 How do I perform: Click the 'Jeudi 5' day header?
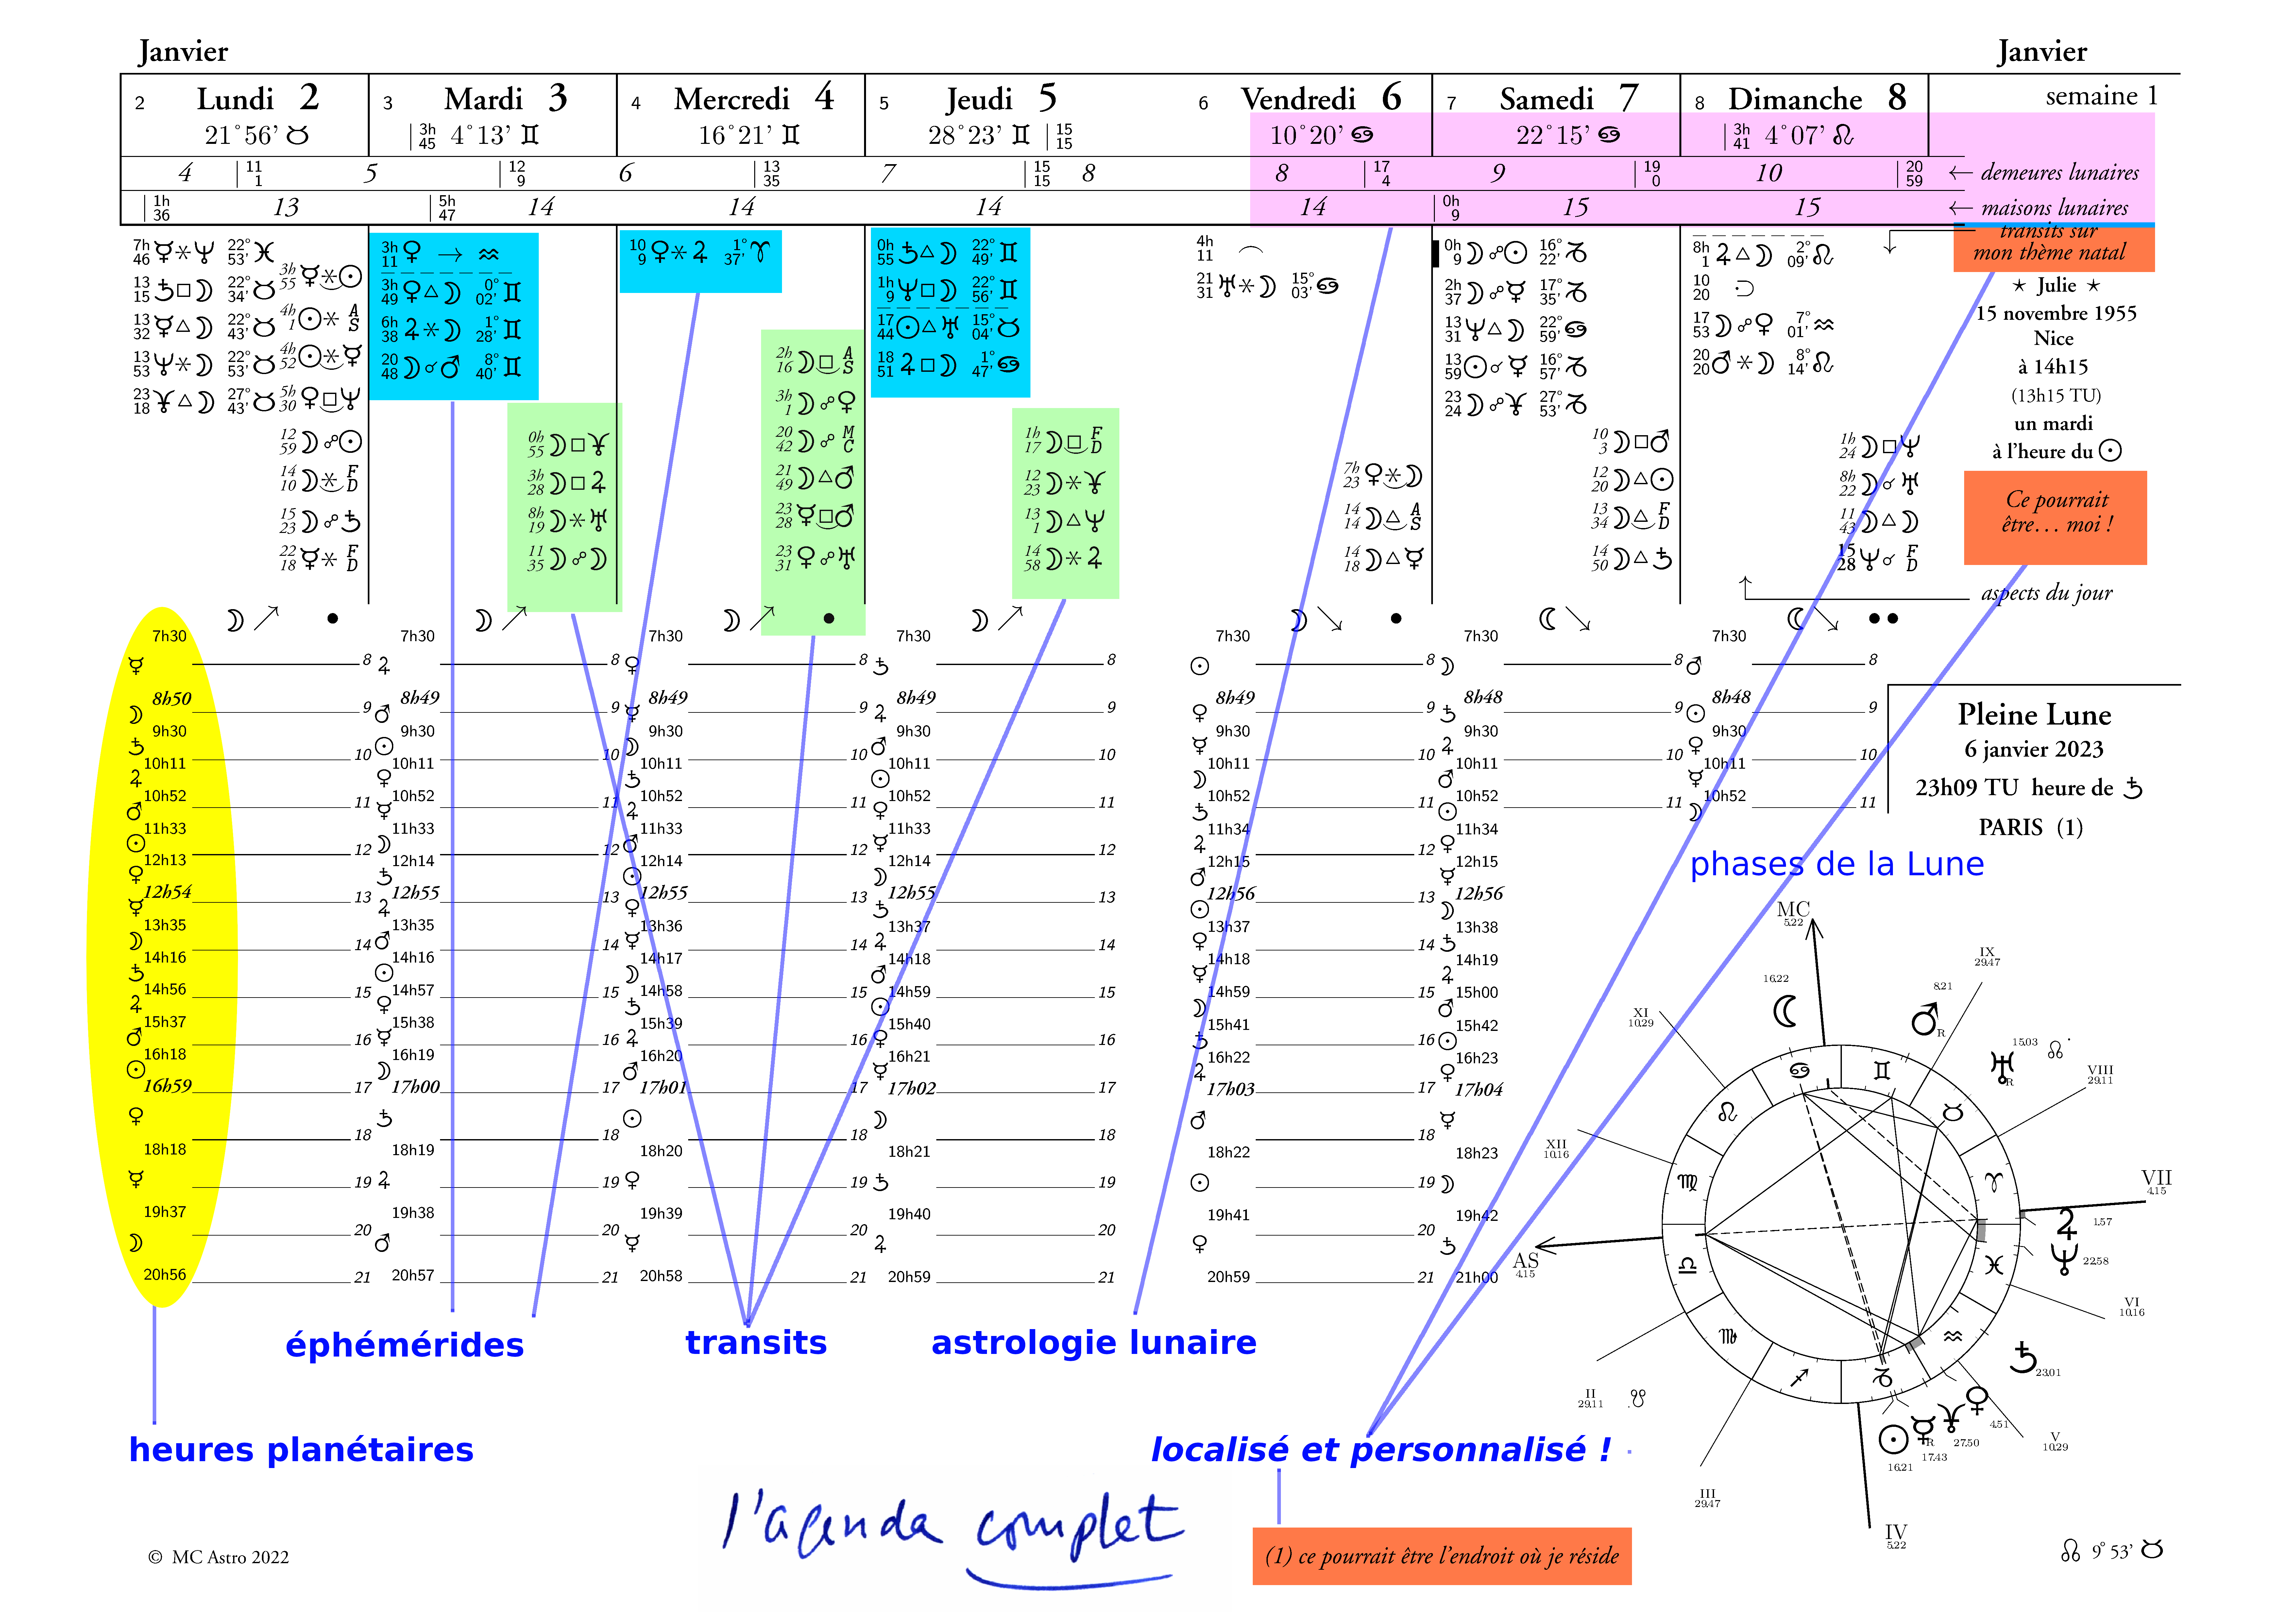pyautogui.click(x=1001, y=98)
